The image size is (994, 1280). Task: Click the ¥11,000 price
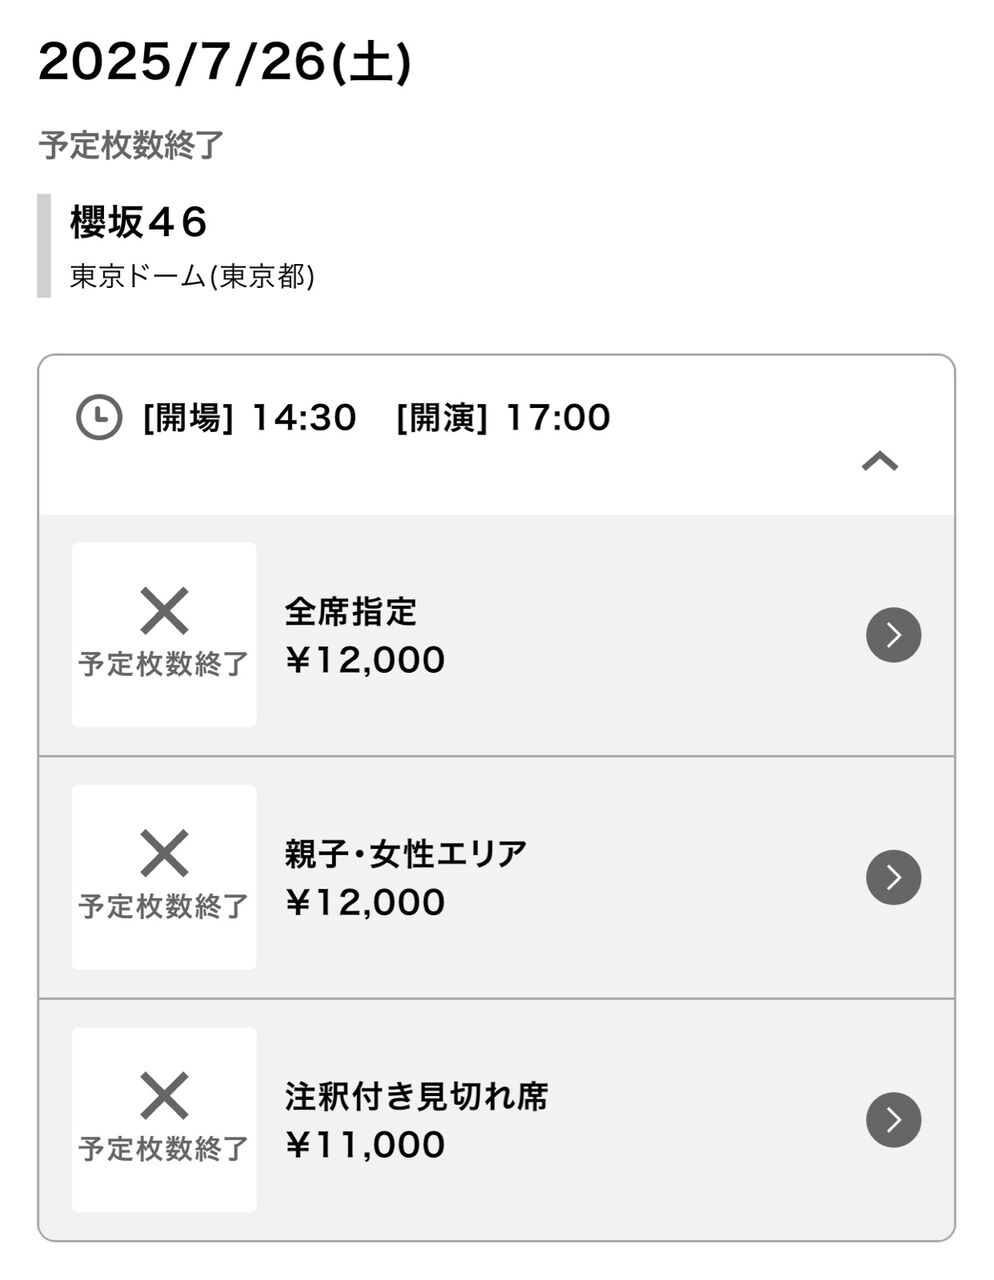pyautogui.click(x=365, y=1145)
